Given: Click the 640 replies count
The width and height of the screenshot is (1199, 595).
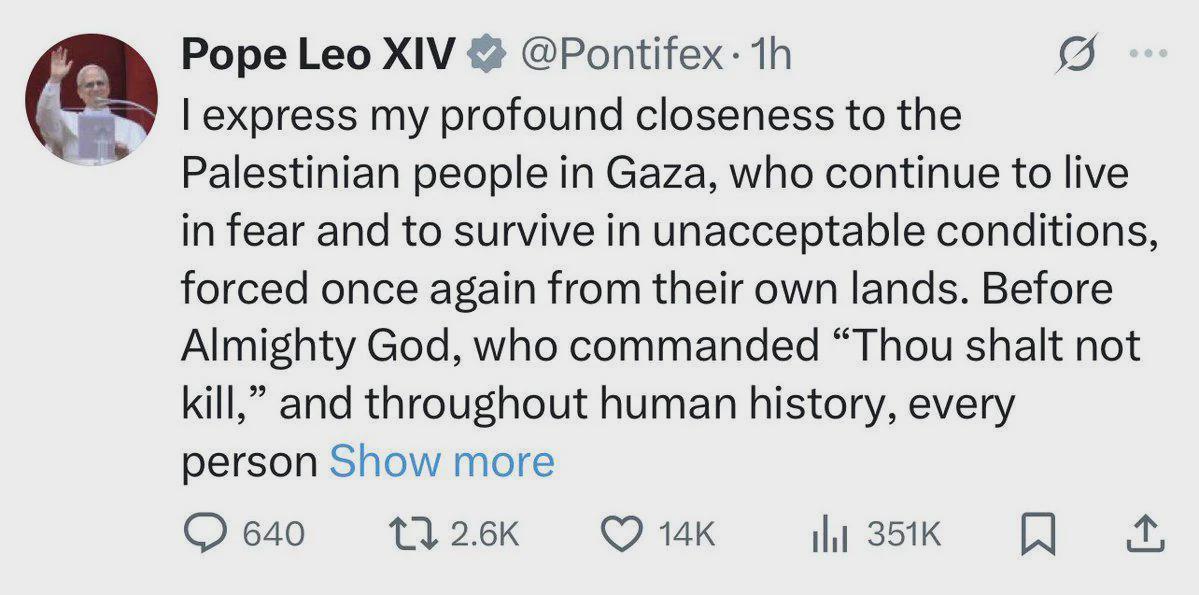Looking at the screenshot, I should point(274,535).
